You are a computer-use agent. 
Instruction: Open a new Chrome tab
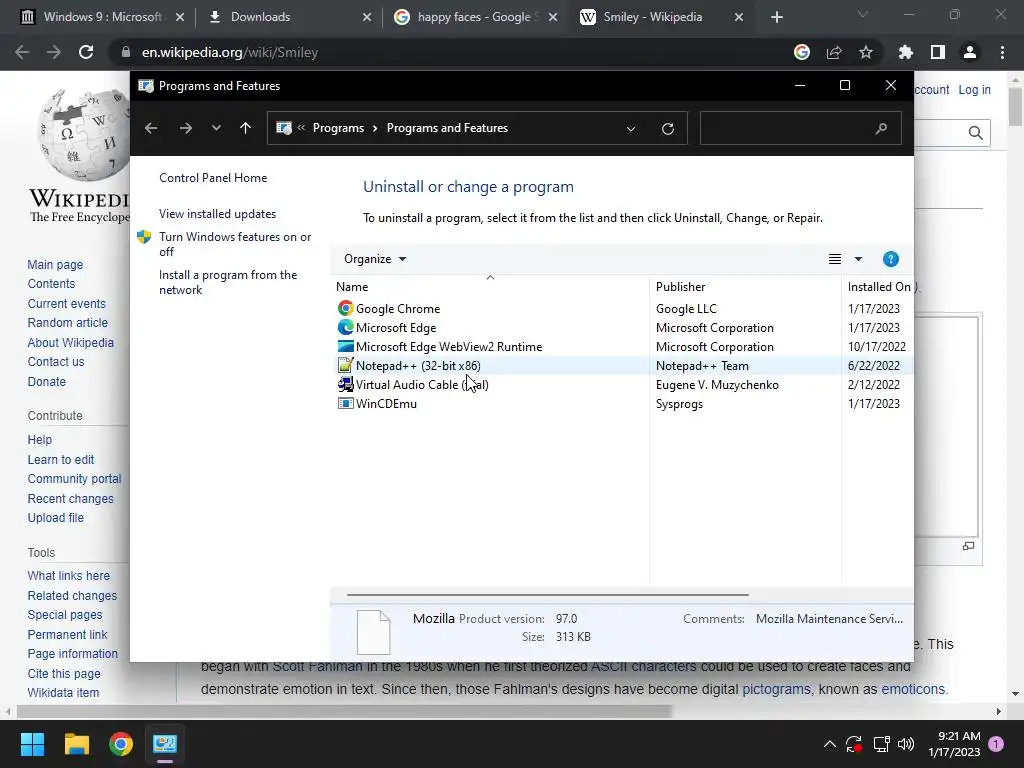[776, 17]
